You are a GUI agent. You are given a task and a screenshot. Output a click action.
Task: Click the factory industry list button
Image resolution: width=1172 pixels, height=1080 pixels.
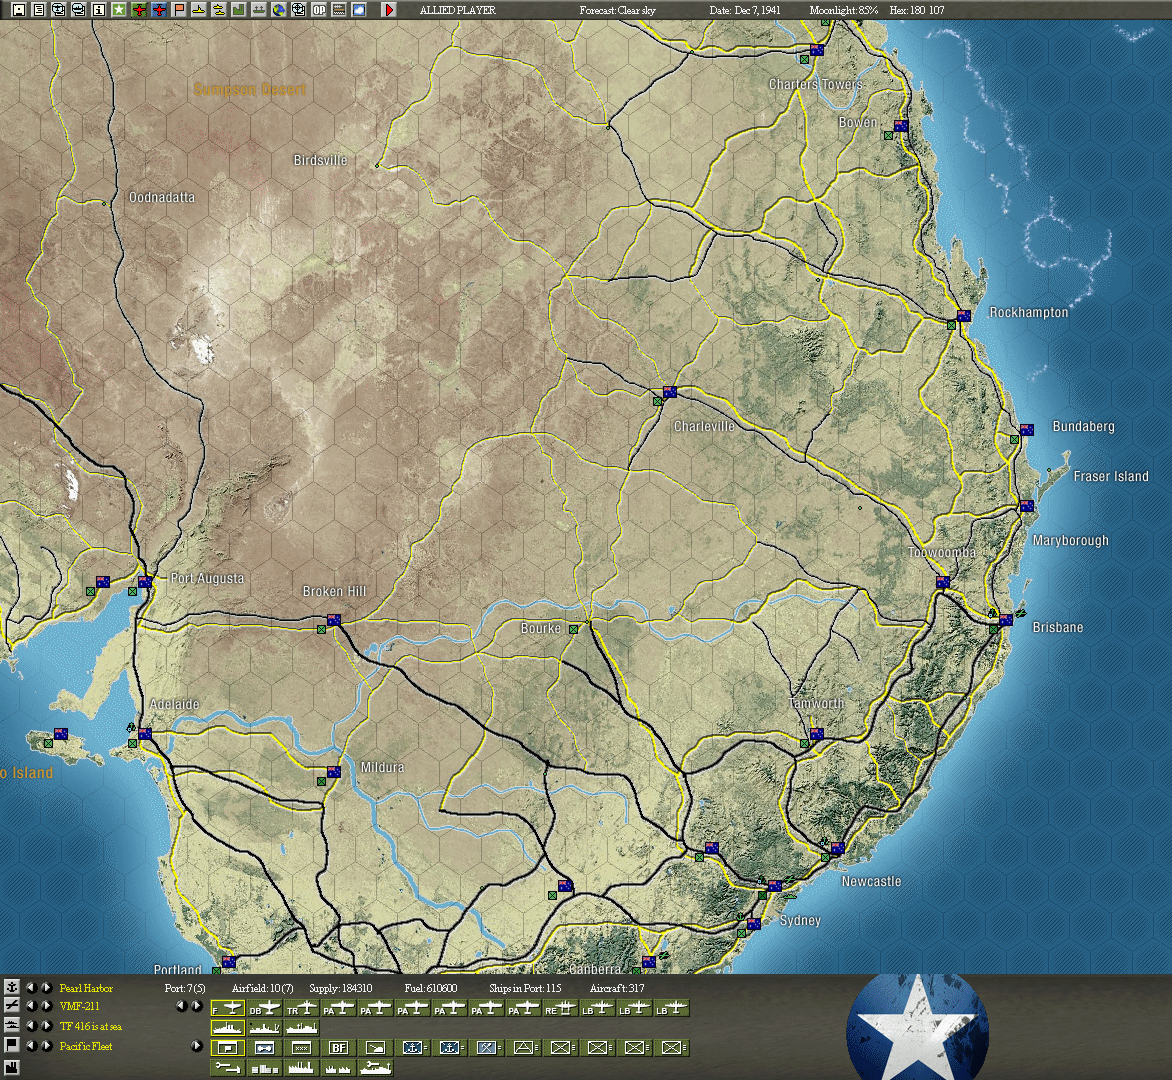(11, 1067)
